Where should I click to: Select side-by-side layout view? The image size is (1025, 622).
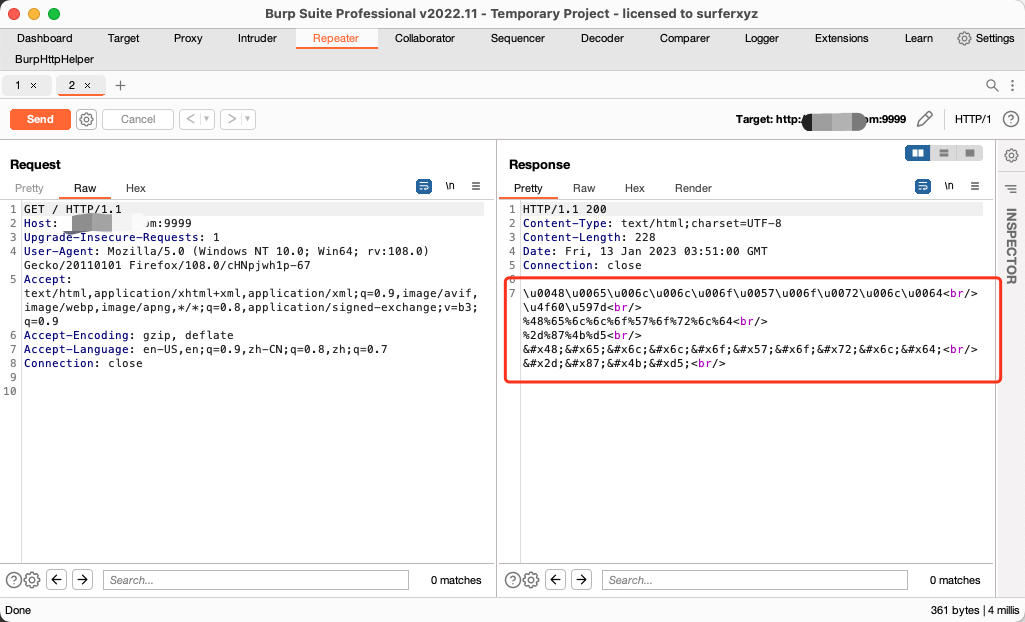tap(918, 153)
